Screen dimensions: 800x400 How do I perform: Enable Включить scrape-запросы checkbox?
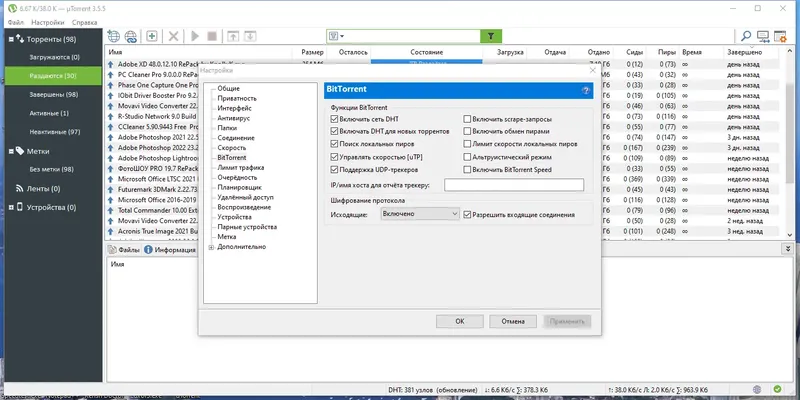[x=467, y=119]
